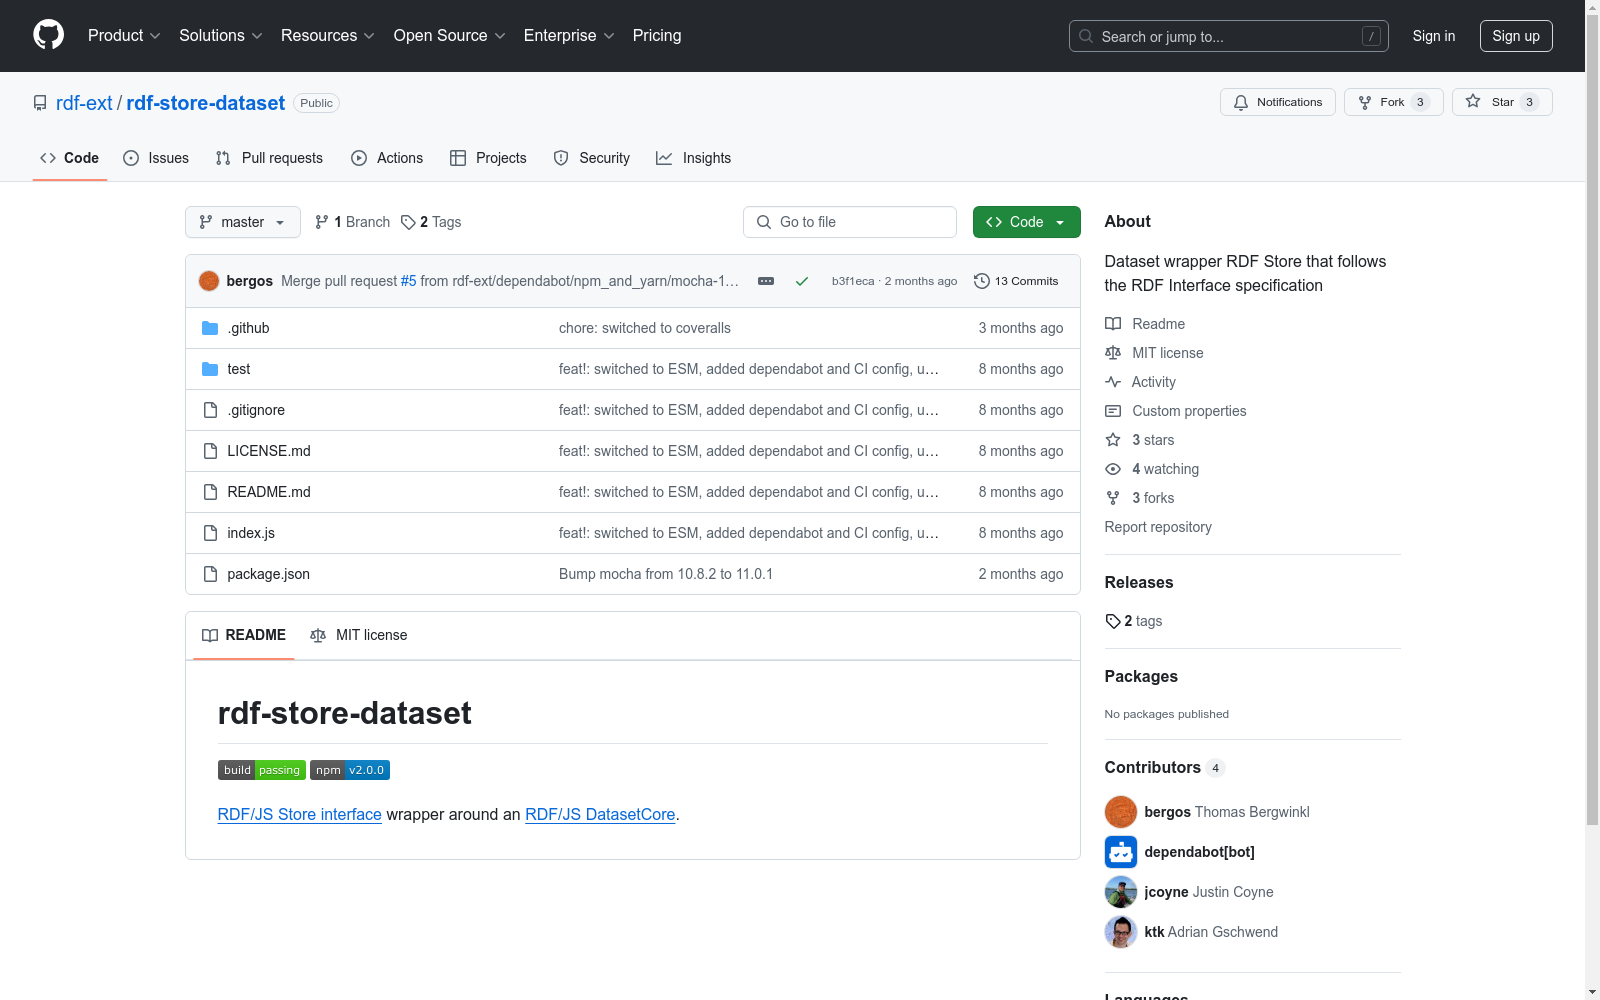Open the master branch selector
This screenshot has width=1600, height=1000.
[x=243, y=222]
